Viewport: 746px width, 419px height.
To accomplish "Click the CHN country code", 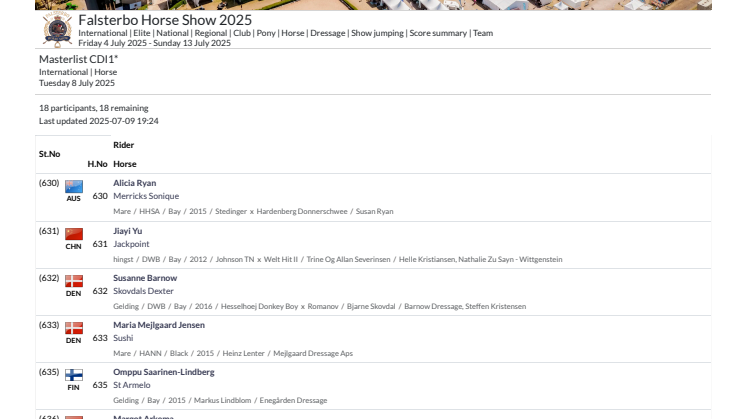I will [73, 246].
